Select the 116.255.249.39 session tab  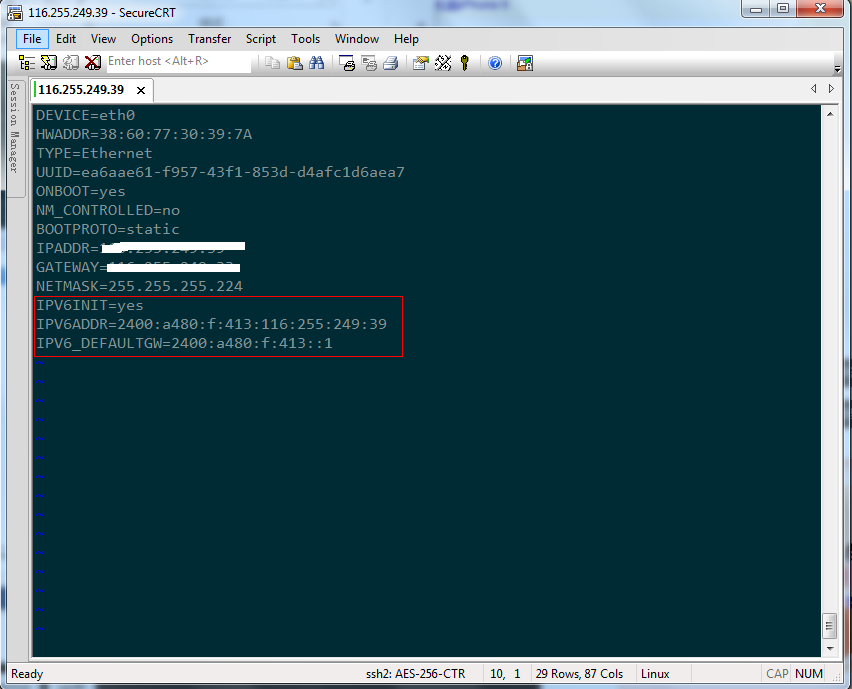coord(80,90)
